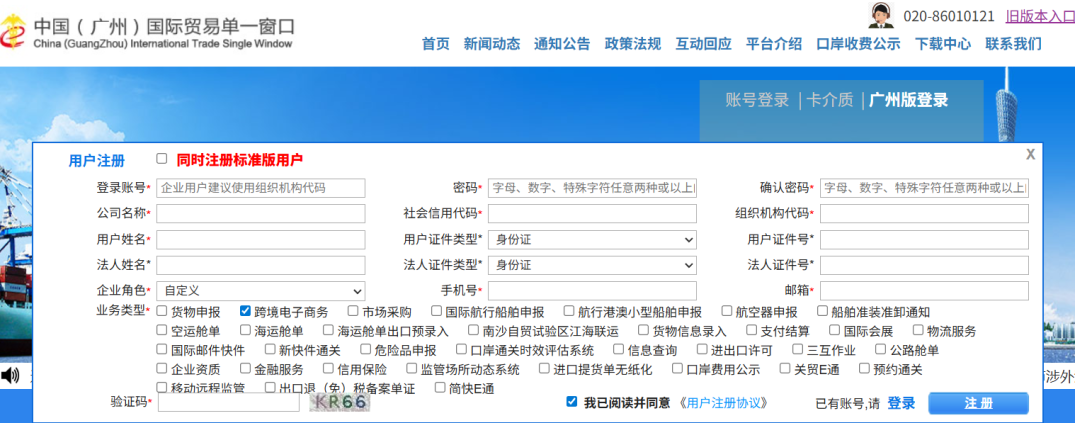Focus the 公司名称 input field
This screenshot has height=423, width=1075.
pos(261,213)
